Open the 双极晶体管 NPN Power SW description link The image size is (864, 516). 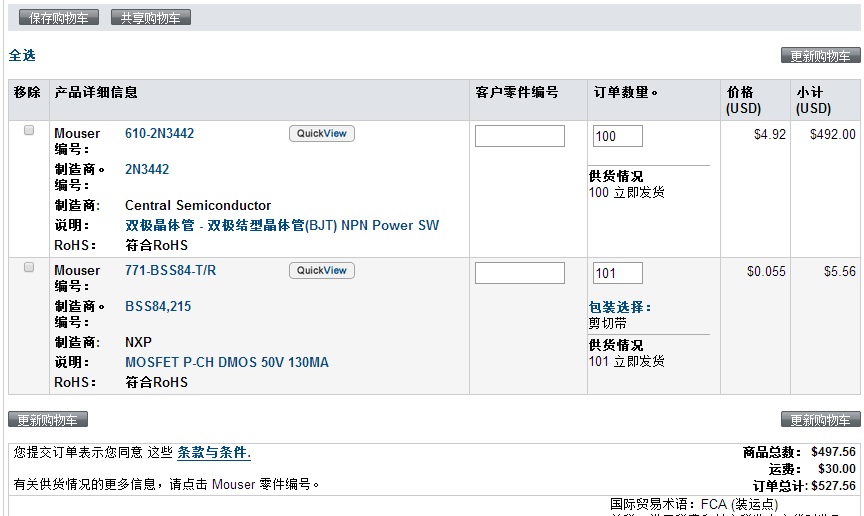[x=281, y=226]
